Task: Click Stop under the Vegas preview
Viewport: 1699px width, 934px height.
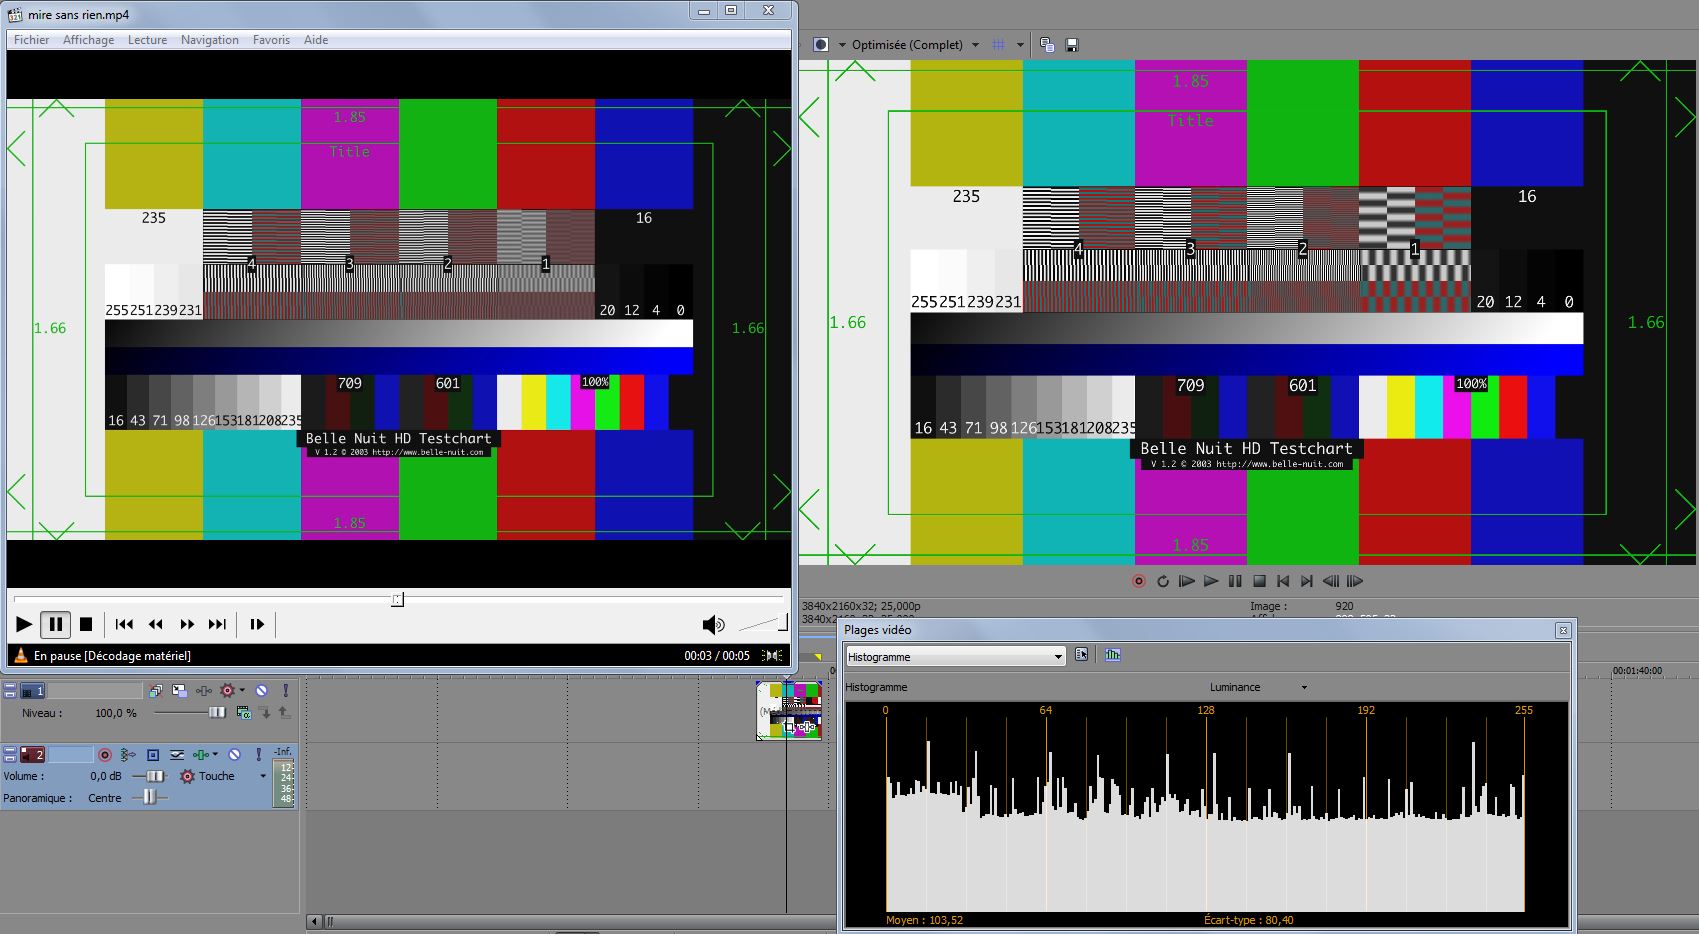Action: pyautogui.click(x=1260, y=581)
